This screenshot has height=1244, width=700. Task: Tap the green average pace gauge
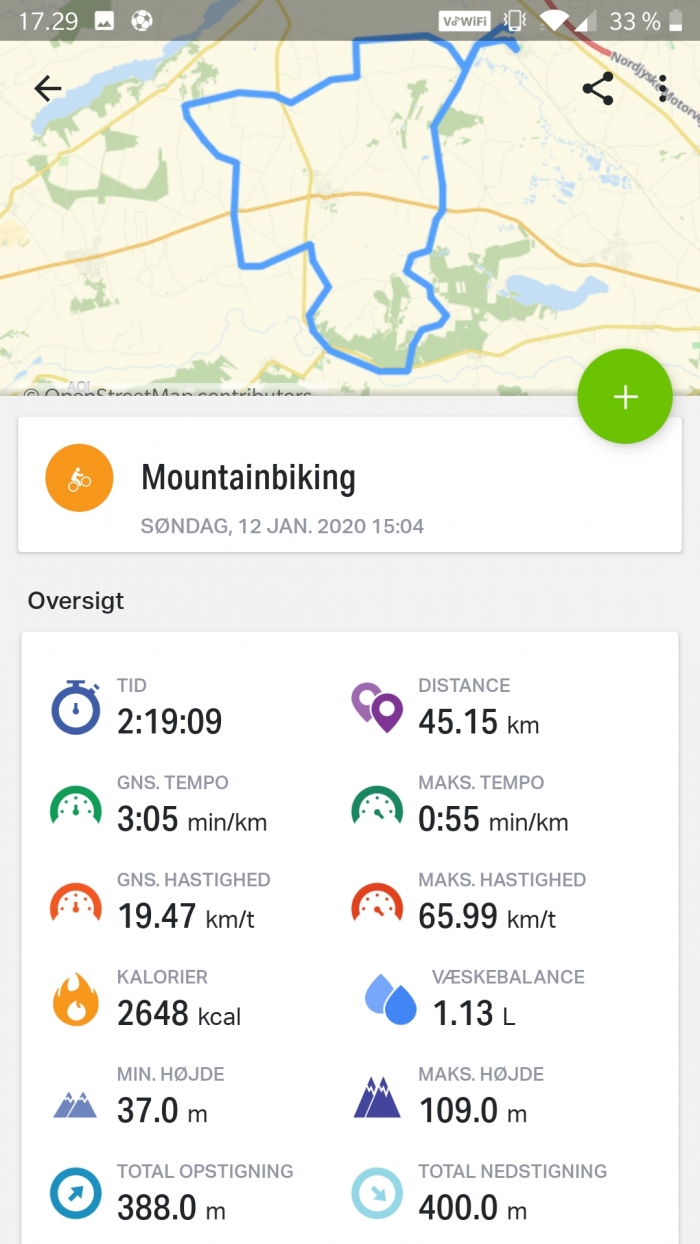[x=76, y=805]
